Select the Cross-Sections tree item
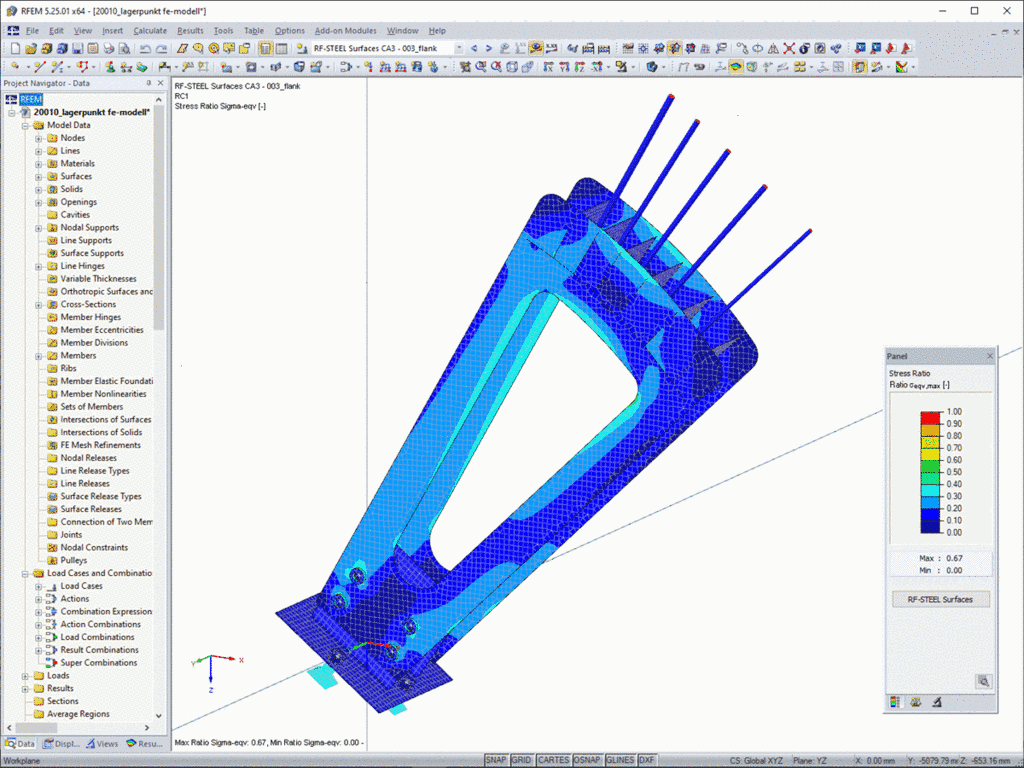 click(x=88, y=304)
